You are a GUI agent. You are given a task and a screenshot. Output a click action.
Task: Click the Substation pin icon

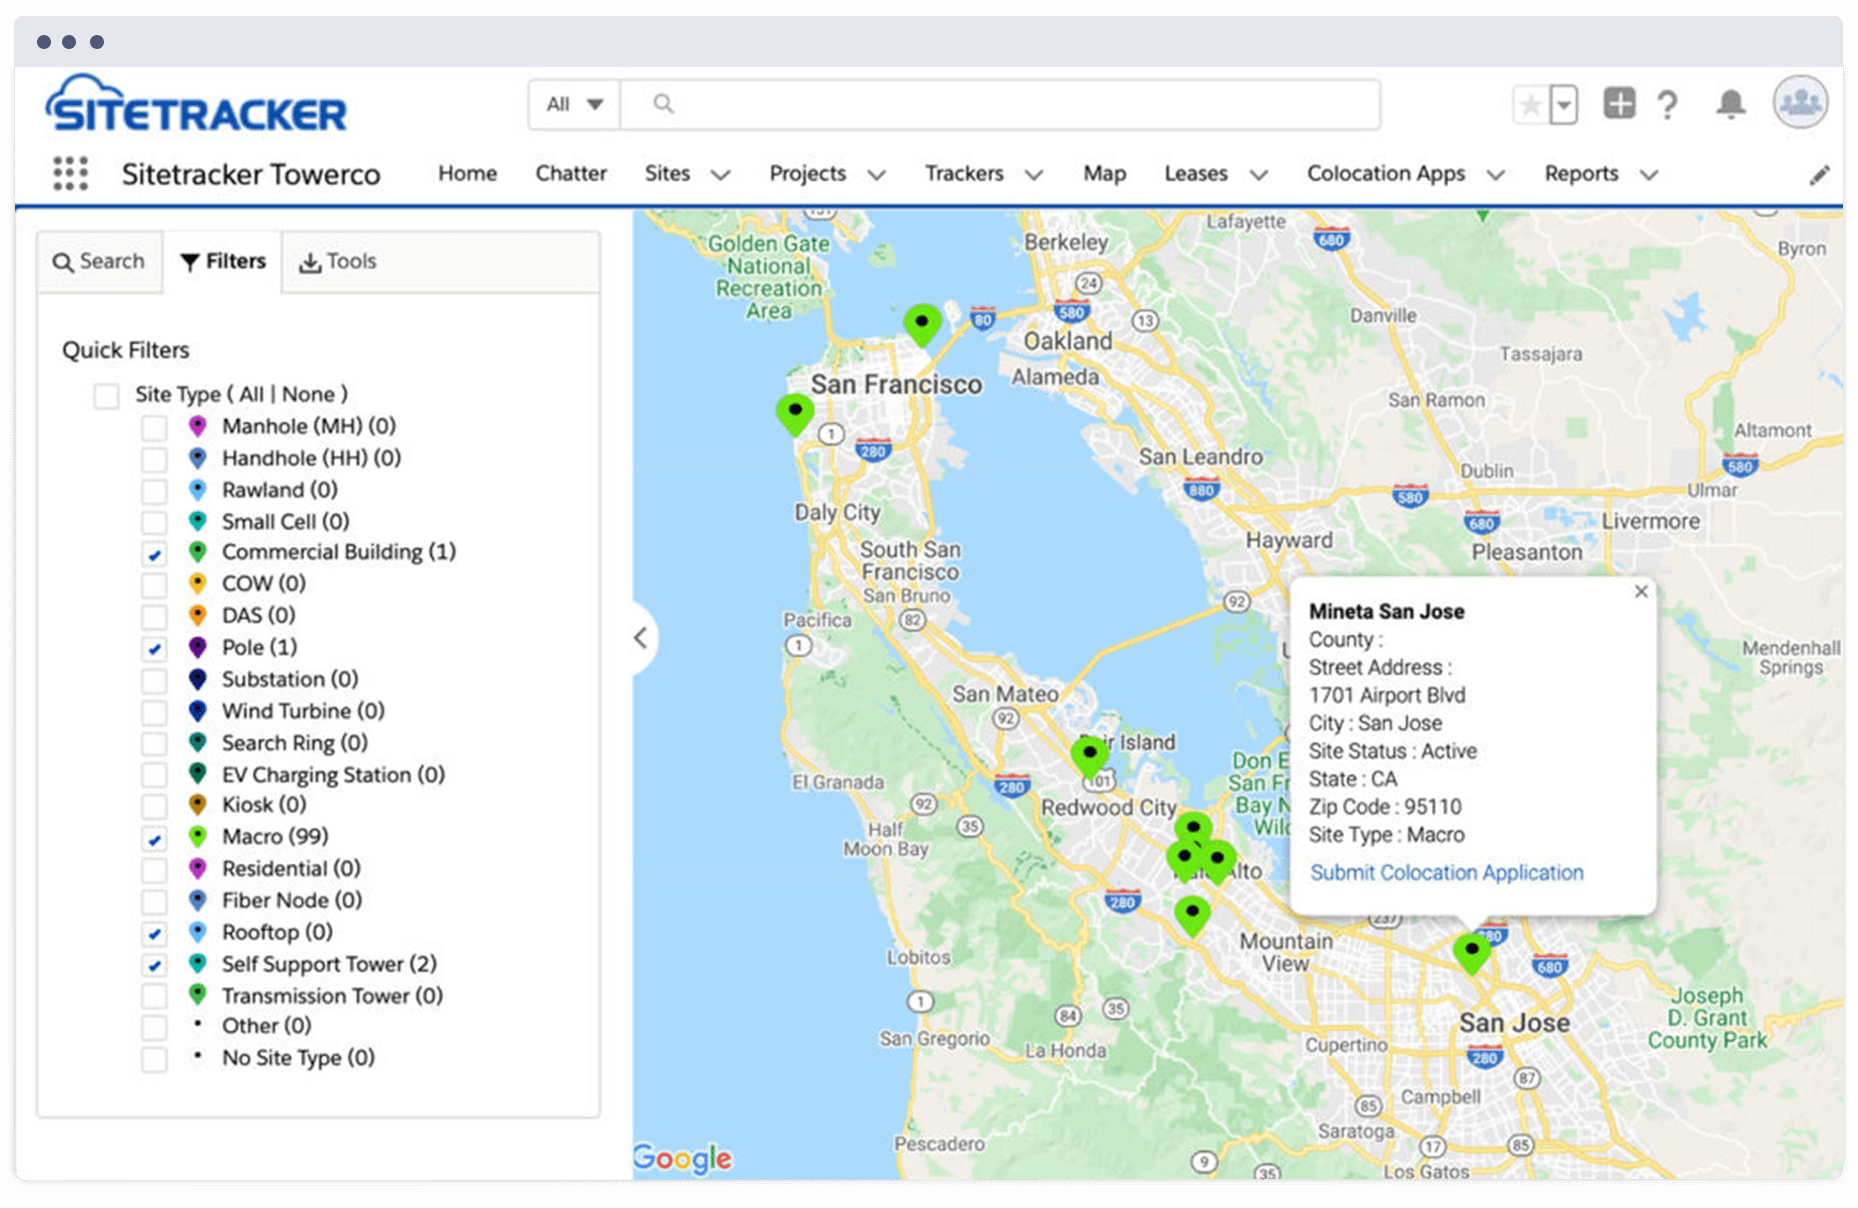198,680
